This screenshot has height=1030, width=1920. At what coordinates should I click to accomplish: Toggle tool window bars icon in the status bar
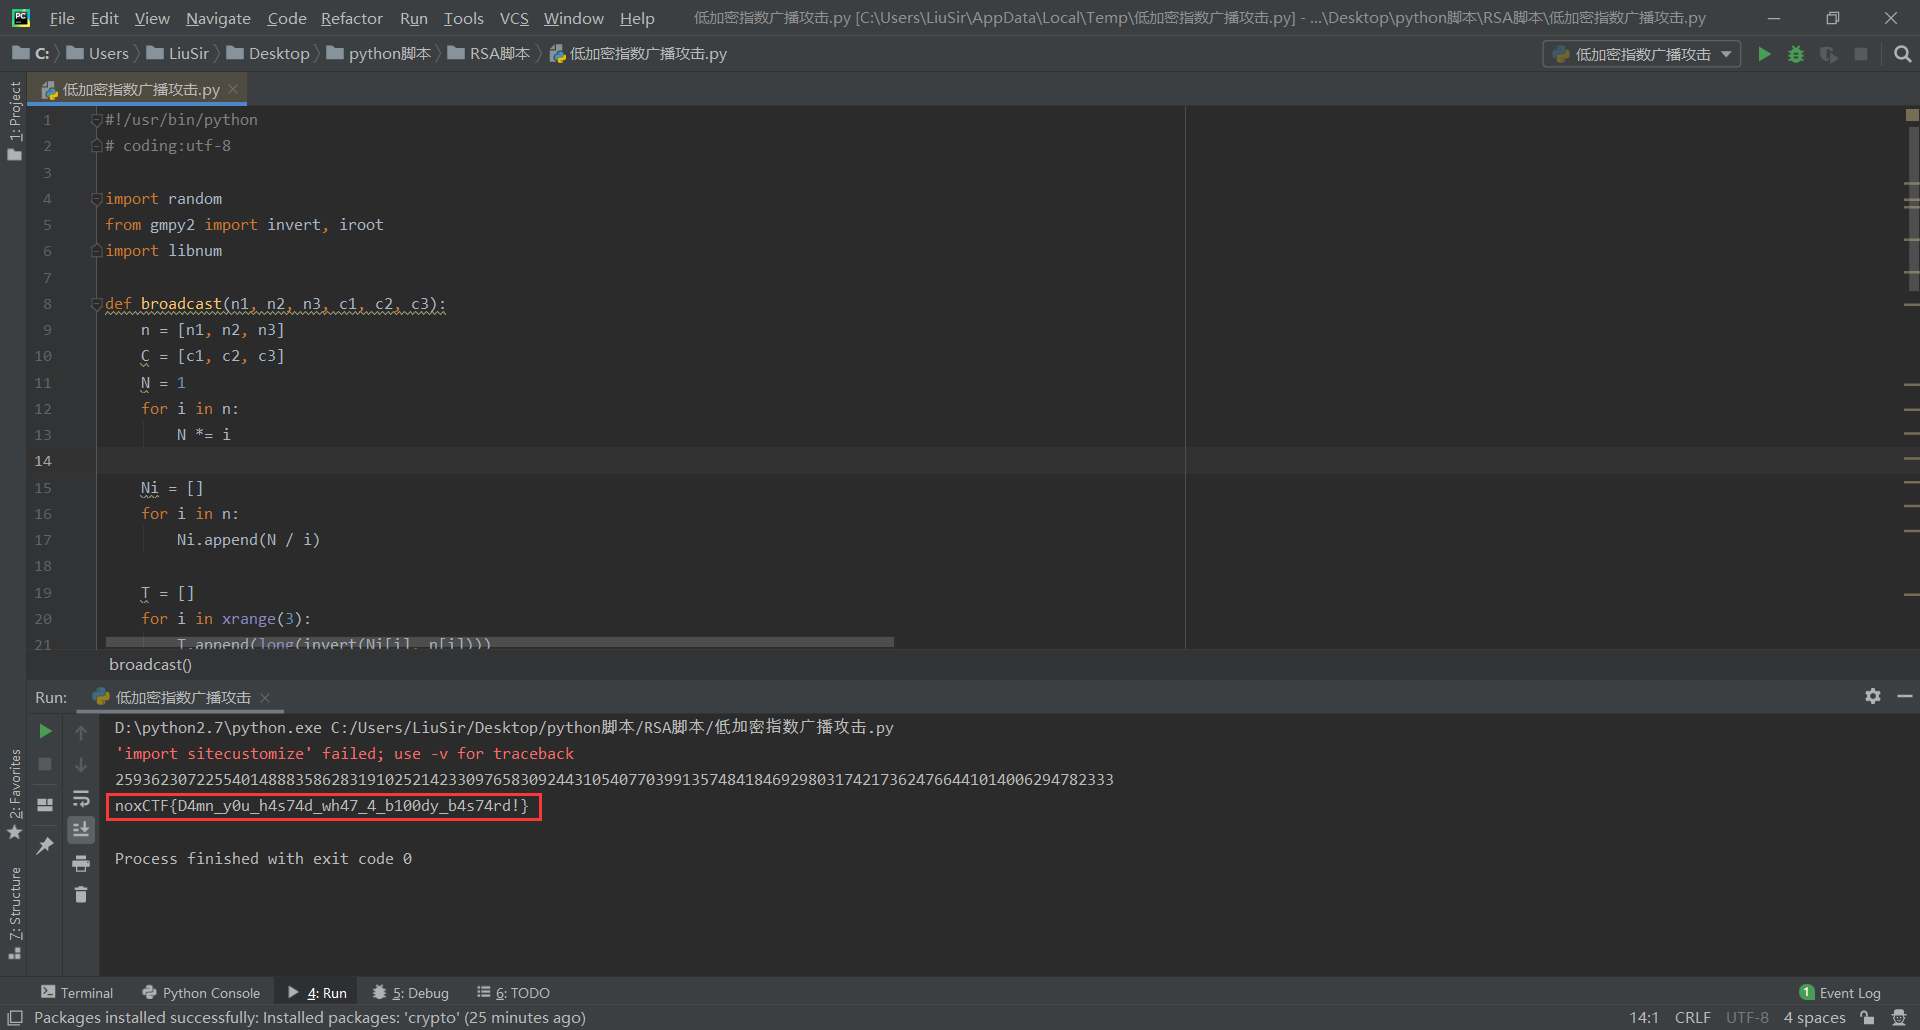(15, 1018)
